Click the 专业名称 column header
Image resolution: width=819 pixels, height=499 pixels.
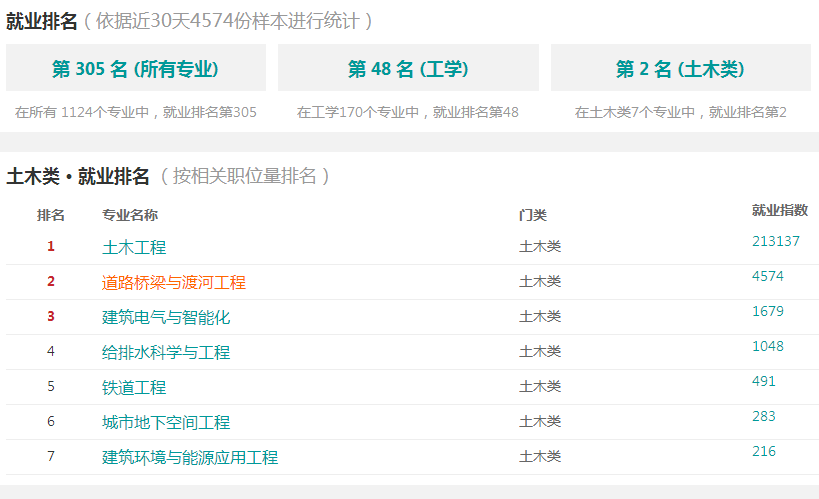[130, 215]
